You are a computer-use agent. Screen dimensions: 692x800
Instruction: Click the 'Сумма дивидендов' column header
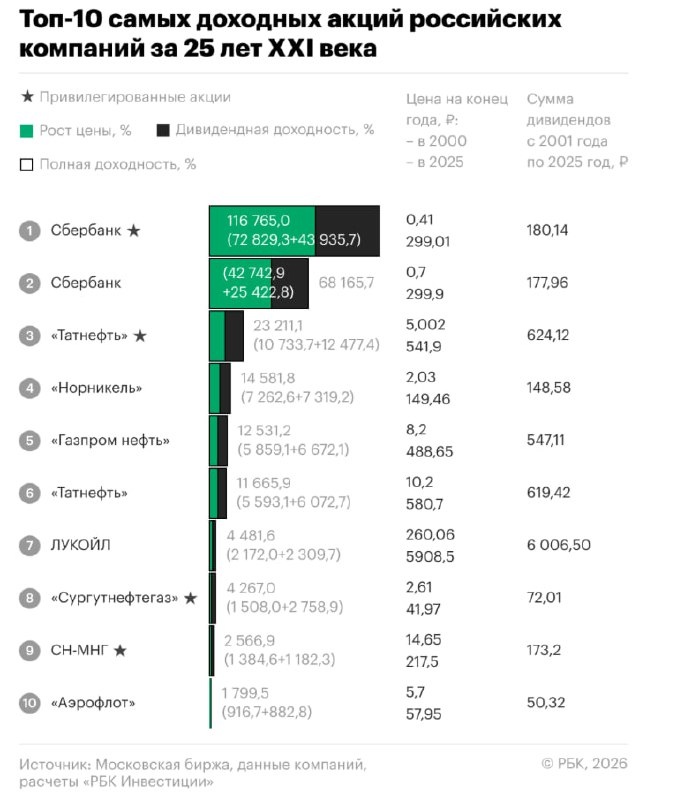(576, 130)
